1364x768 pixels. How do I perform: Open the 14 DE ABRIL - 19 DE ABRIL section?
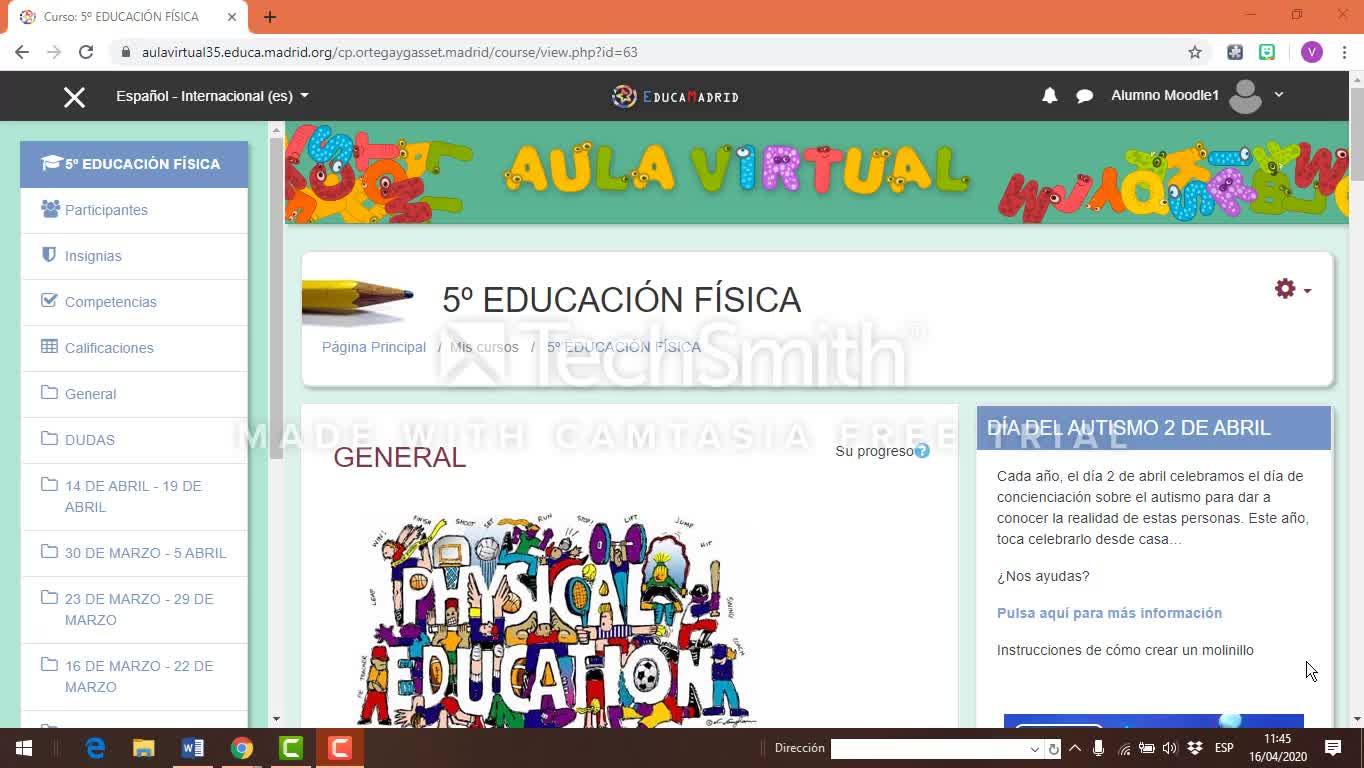pos(134,496)
